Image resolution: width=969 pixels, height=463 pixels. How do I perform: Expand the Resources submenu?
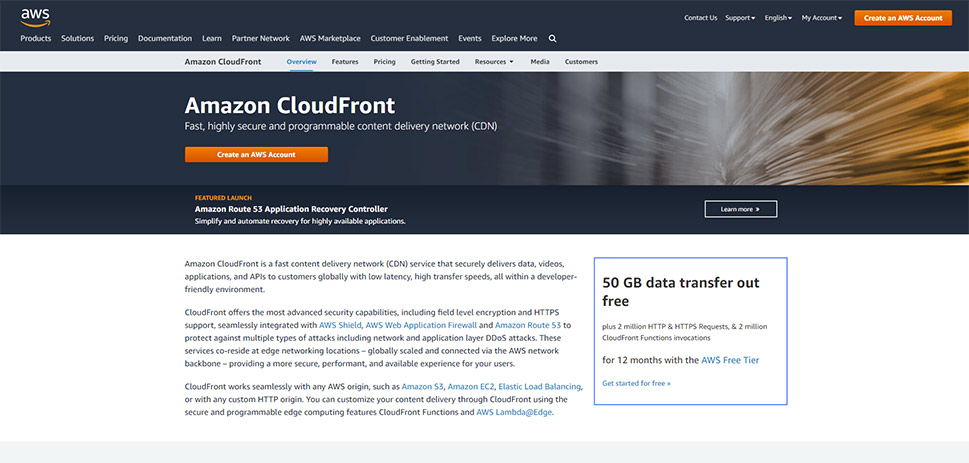(494, 62)
